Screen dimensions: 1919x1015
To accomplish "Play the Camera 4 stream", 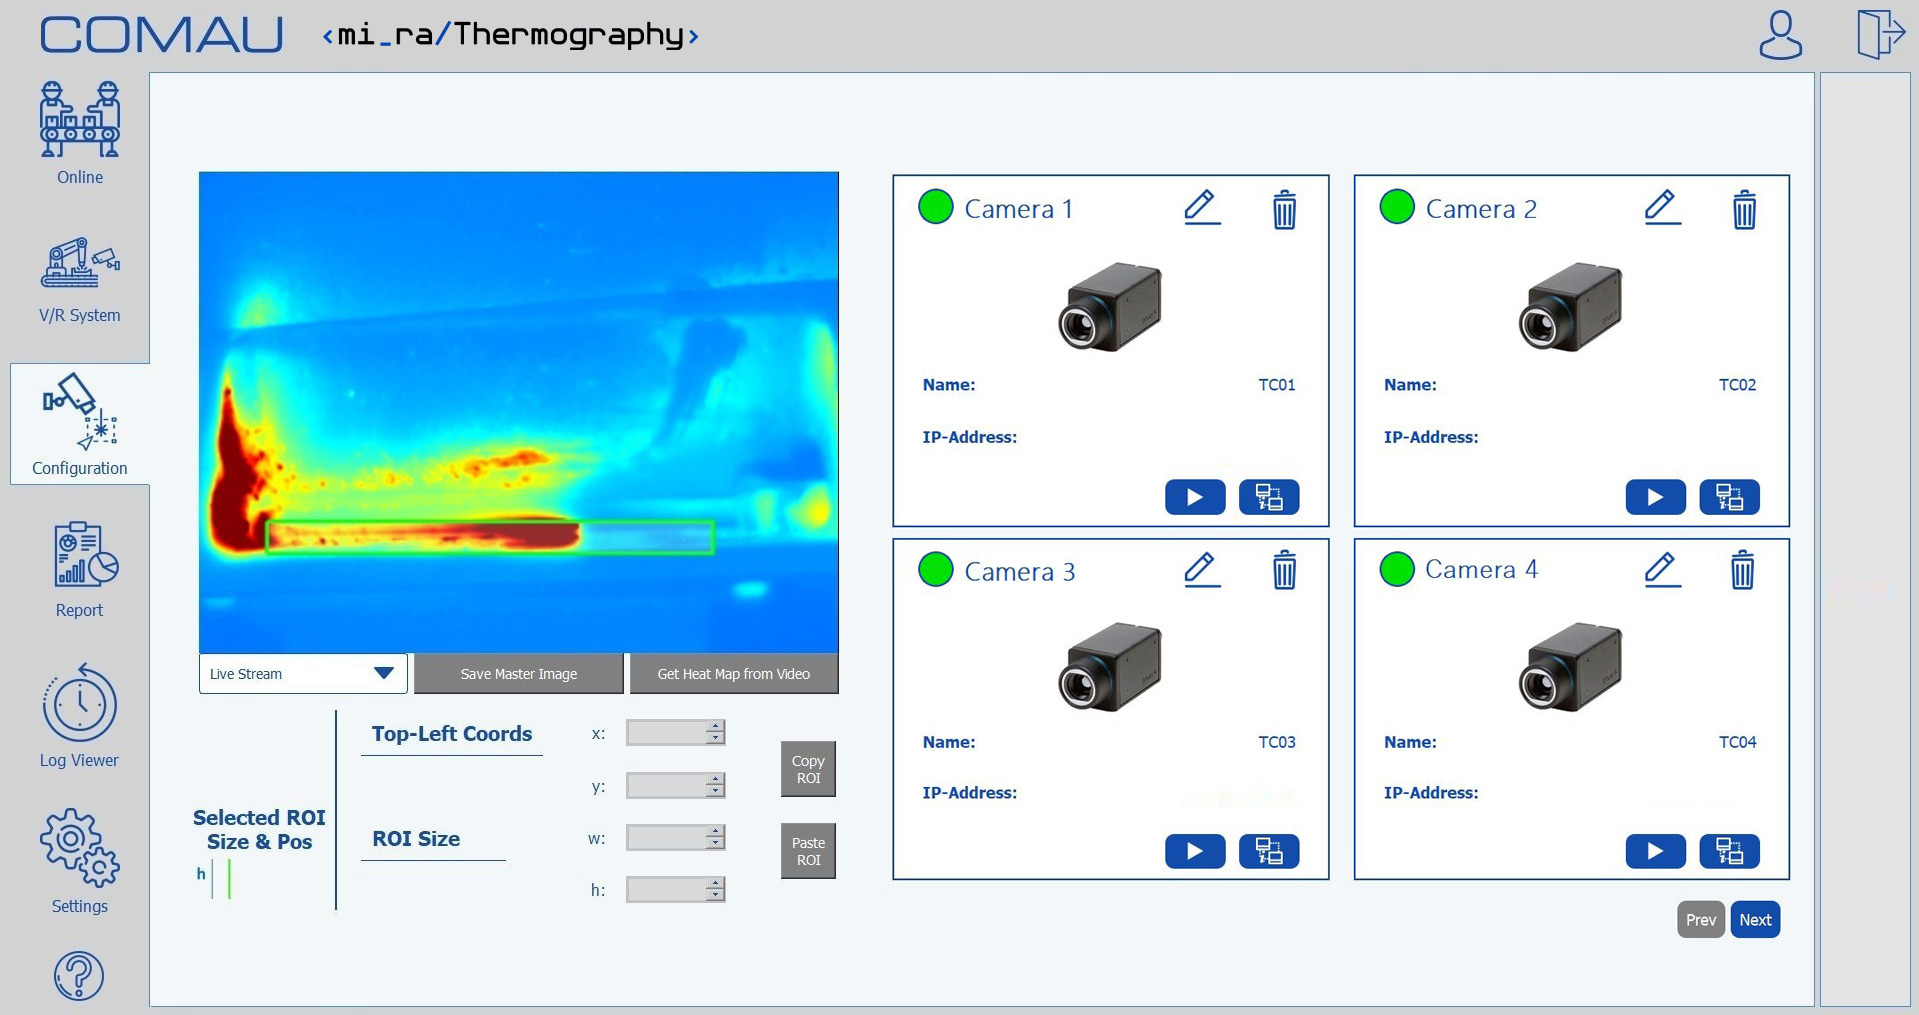I will click(x=1655, y=851).
